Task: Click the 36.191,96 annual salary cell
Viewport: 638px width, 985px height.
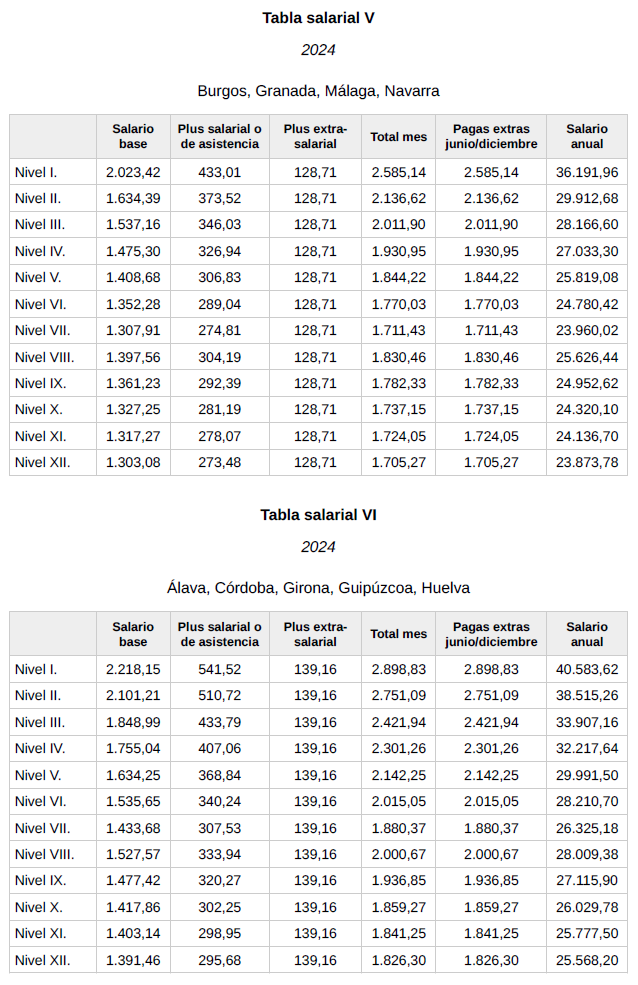Action: point(586,172)
